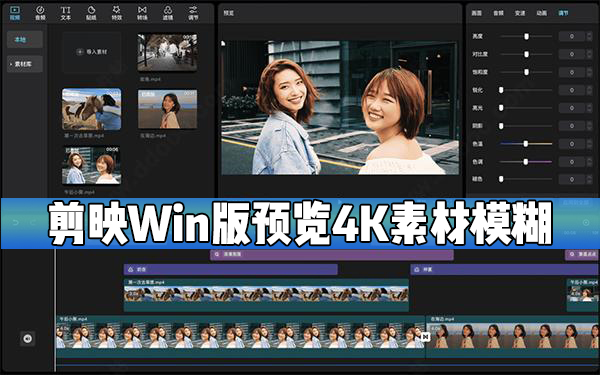Click the 色调 tint slider handle
600x375 pixels.
click(526, 161)
